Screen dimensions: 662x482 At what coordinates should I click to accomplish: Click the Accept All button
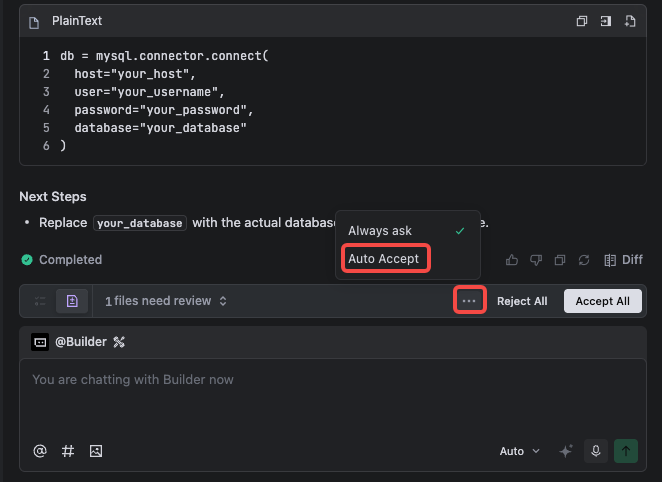602,301
